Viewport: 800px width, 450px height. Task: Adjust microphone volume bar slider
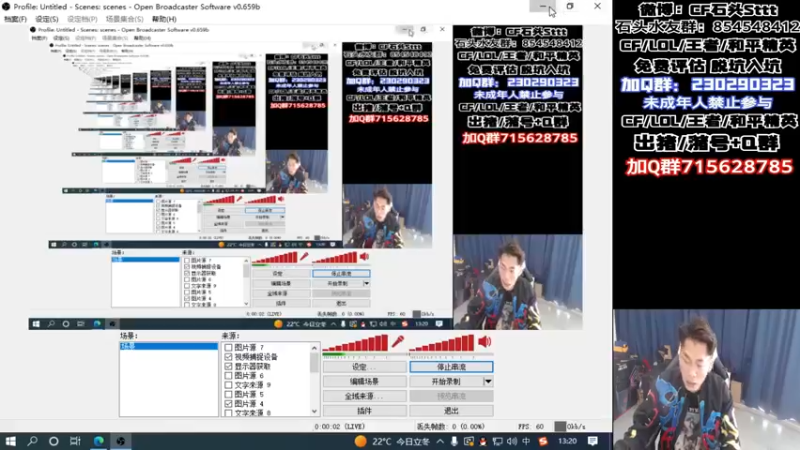[356, 343]
